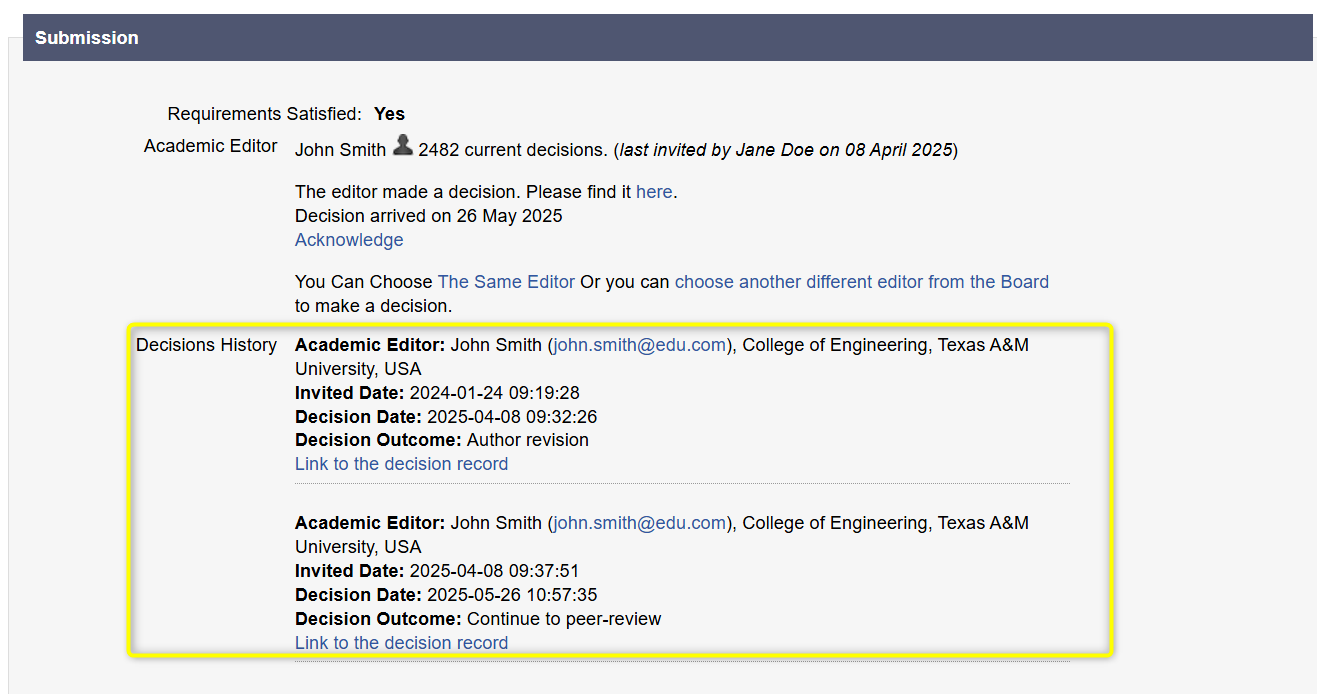Screen dimensions: 1317x694
Task: Click the 'Requirements Satisfied' label
Action: (x=264, y=114)
